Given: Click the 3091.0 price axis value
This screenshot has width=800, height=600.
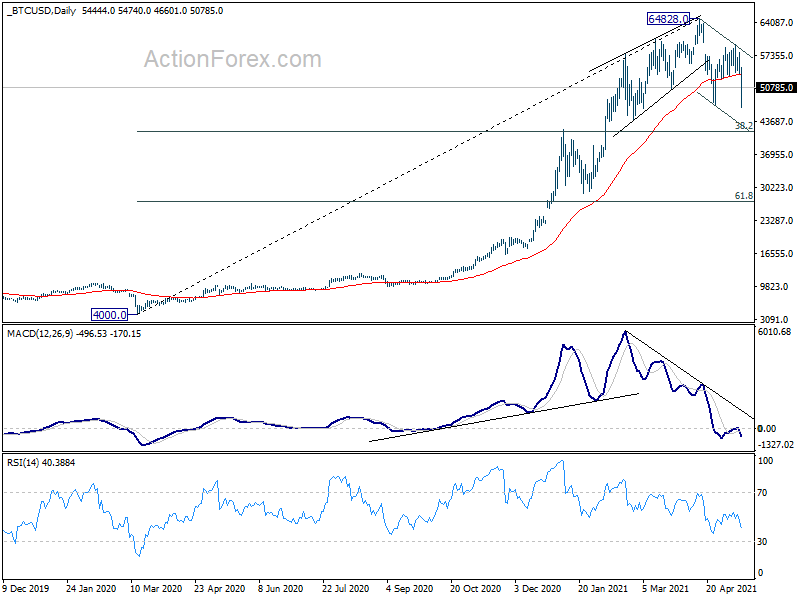Looking at the screenshot, I should [x=774, y=320].
